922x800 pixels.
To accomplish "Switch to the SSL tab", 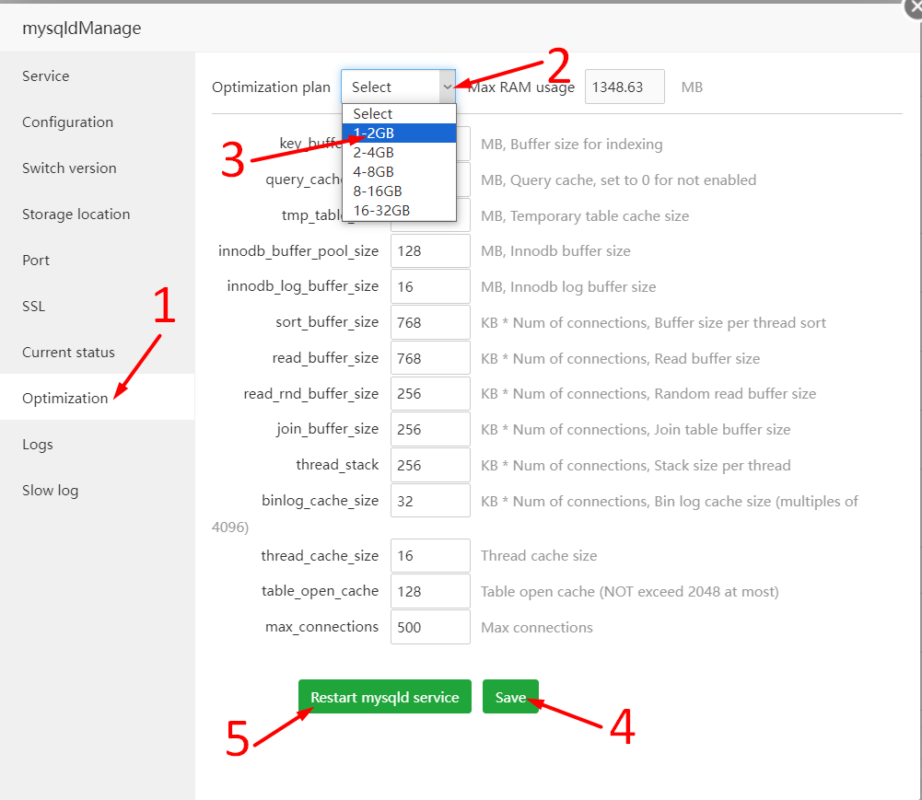I will [x=34, y=306].
